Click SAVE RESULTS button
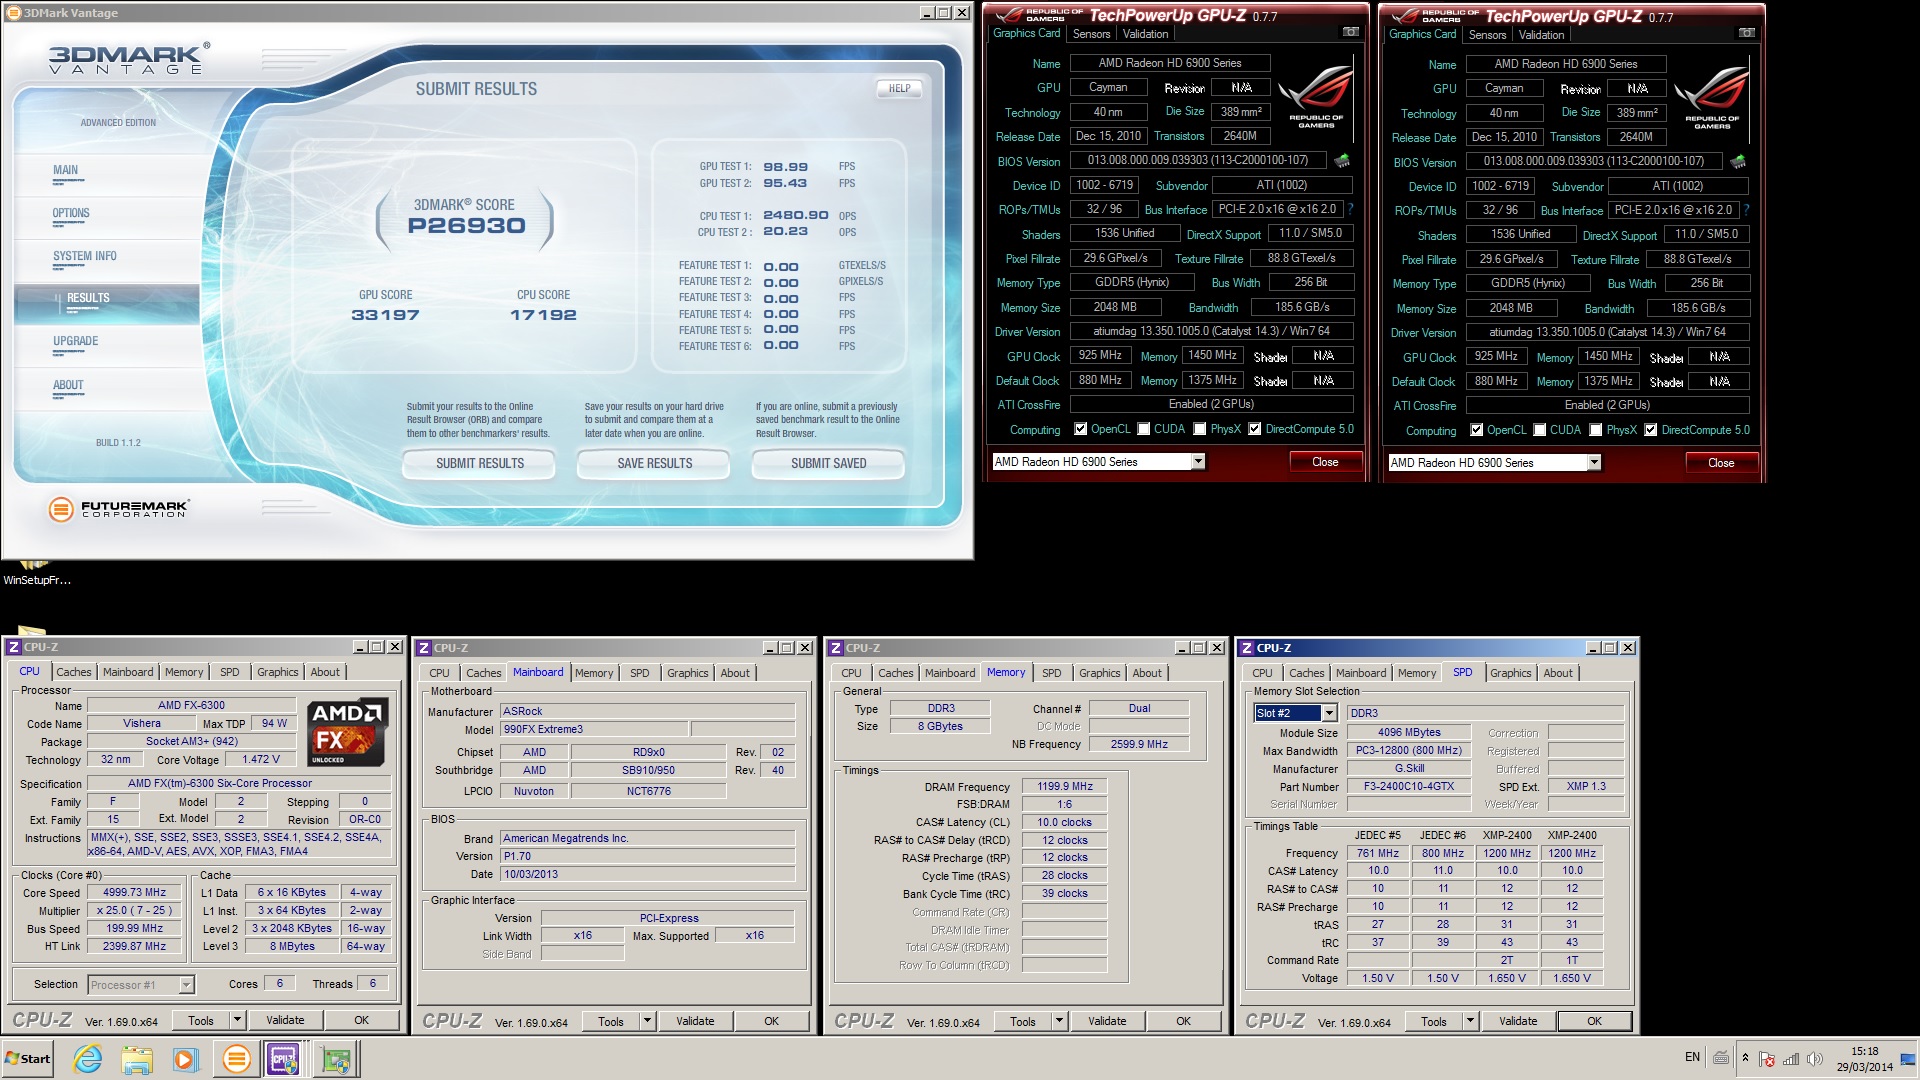This screenshot has height=1080, width=1920. [x=654, y=463]
